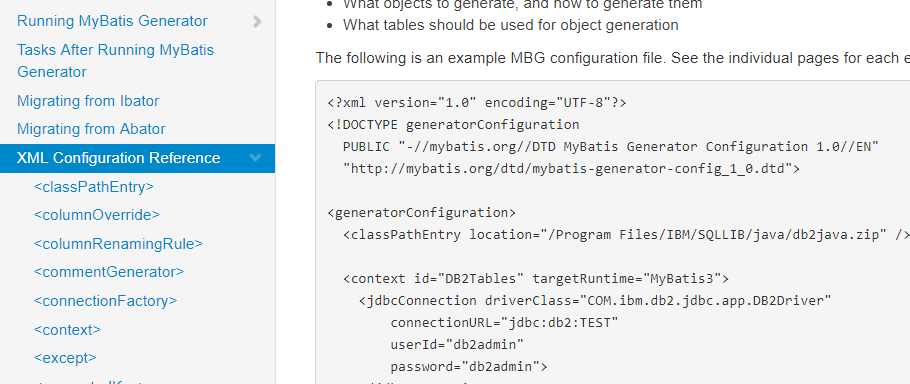Viewport: 910px width, 384px height.
Task: Click the <?xml version="1.0" code line
Action: click(x=477, y=103)
